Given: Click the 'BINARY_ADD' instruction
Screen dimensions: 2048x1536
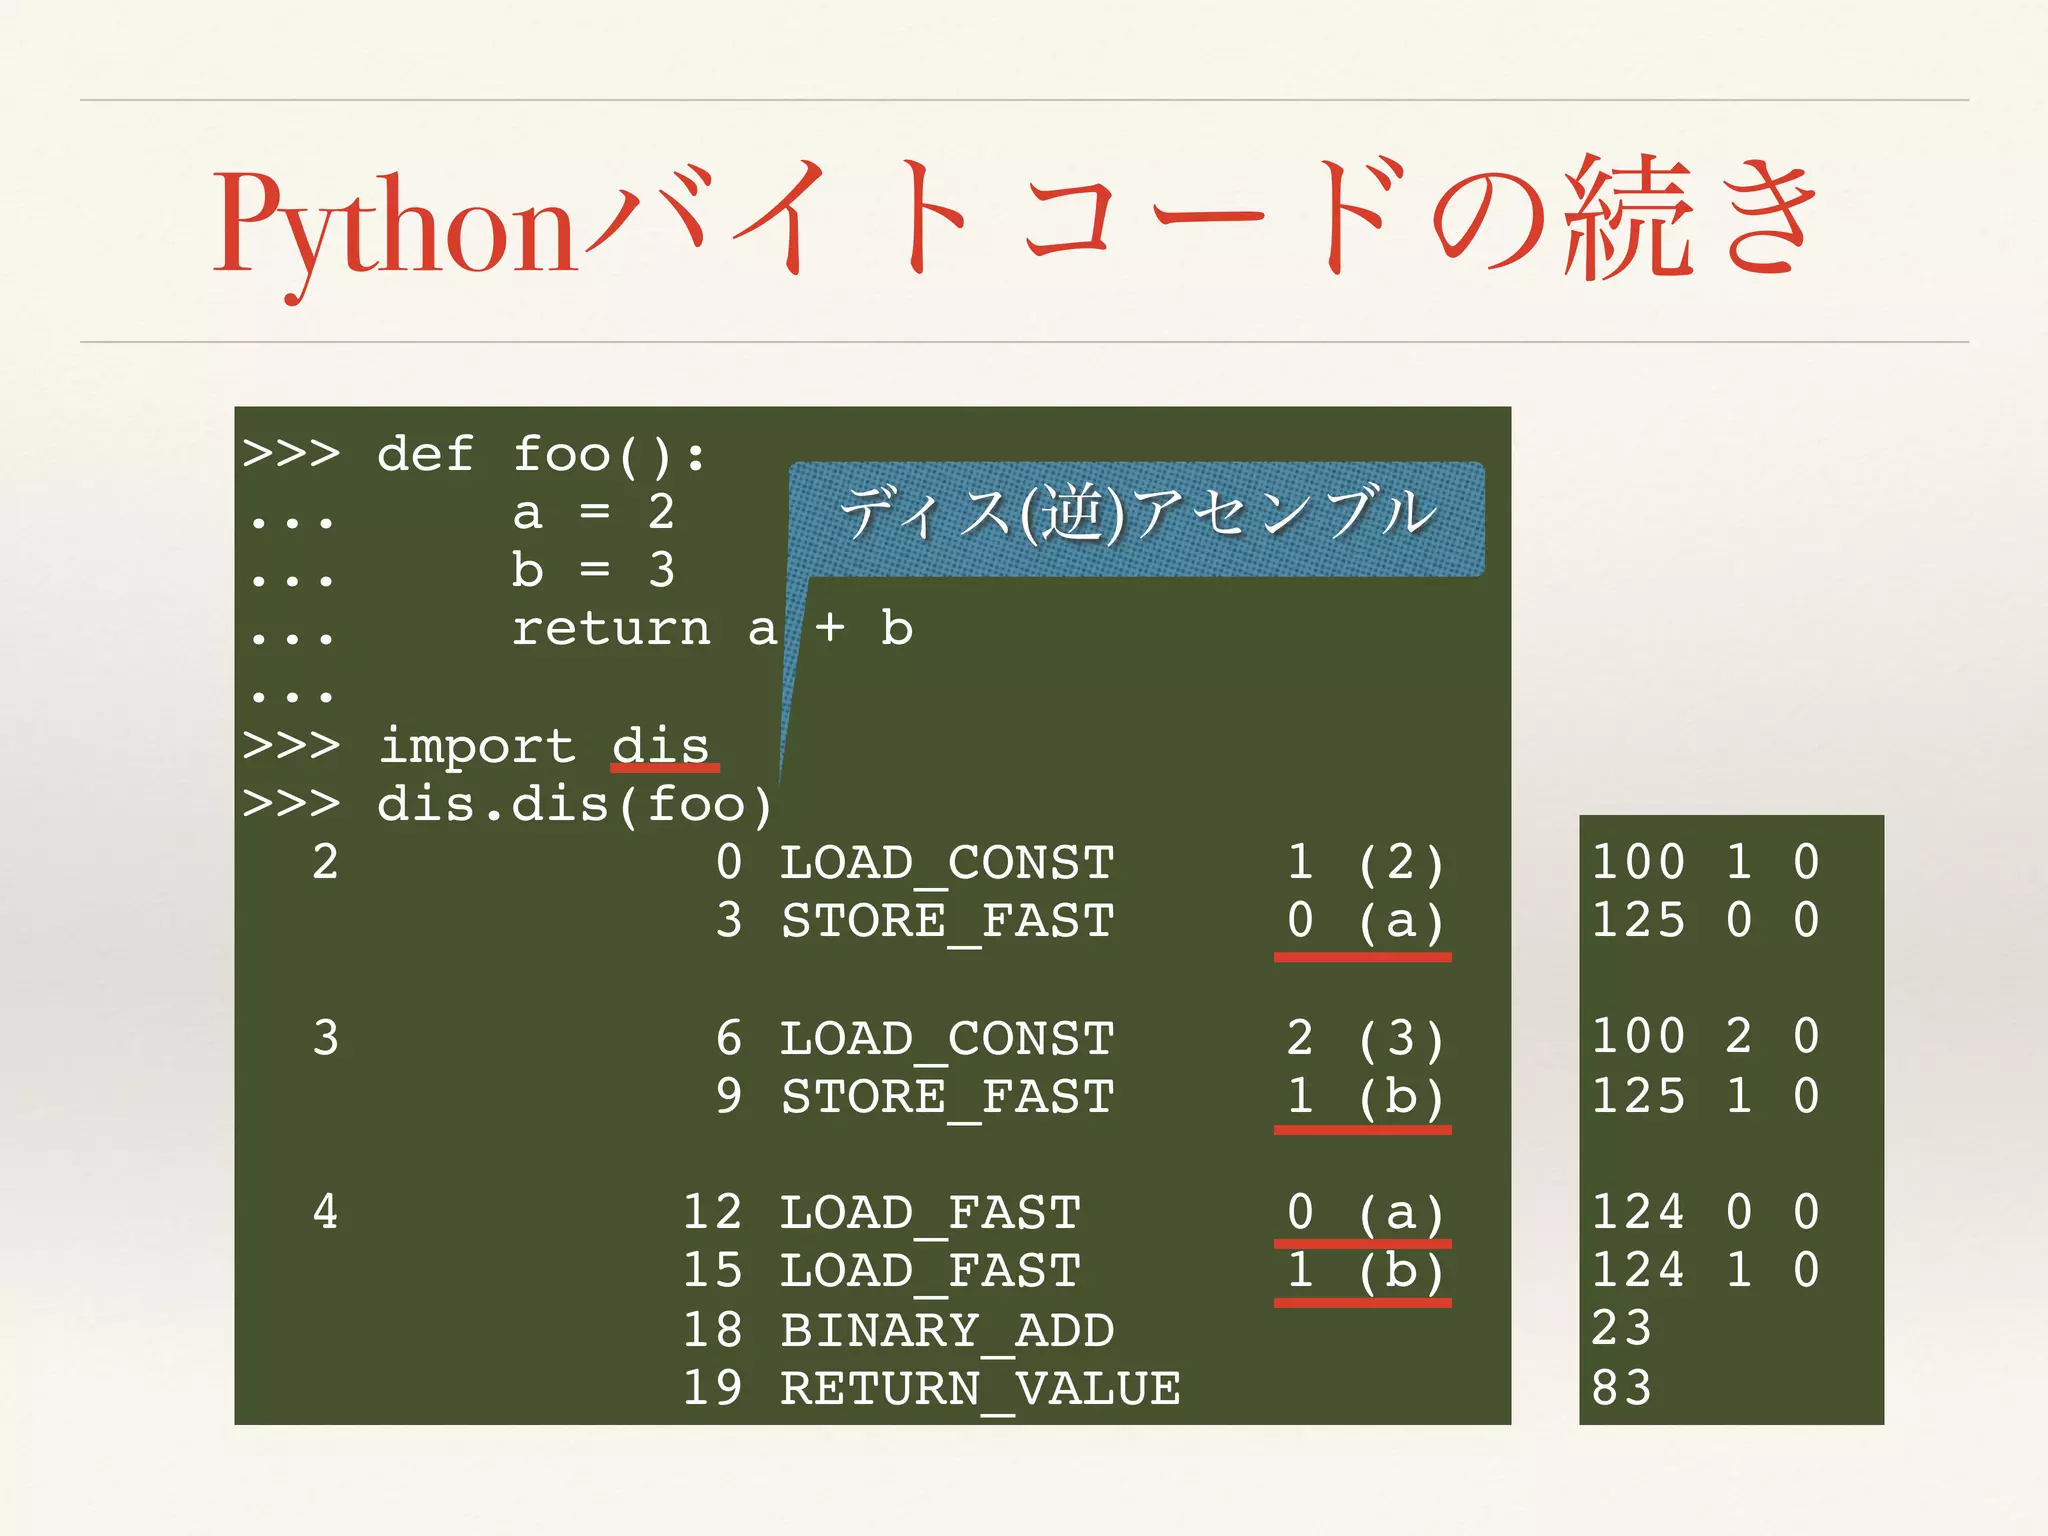Looking at the screenshot, I should coord(947,1330).
